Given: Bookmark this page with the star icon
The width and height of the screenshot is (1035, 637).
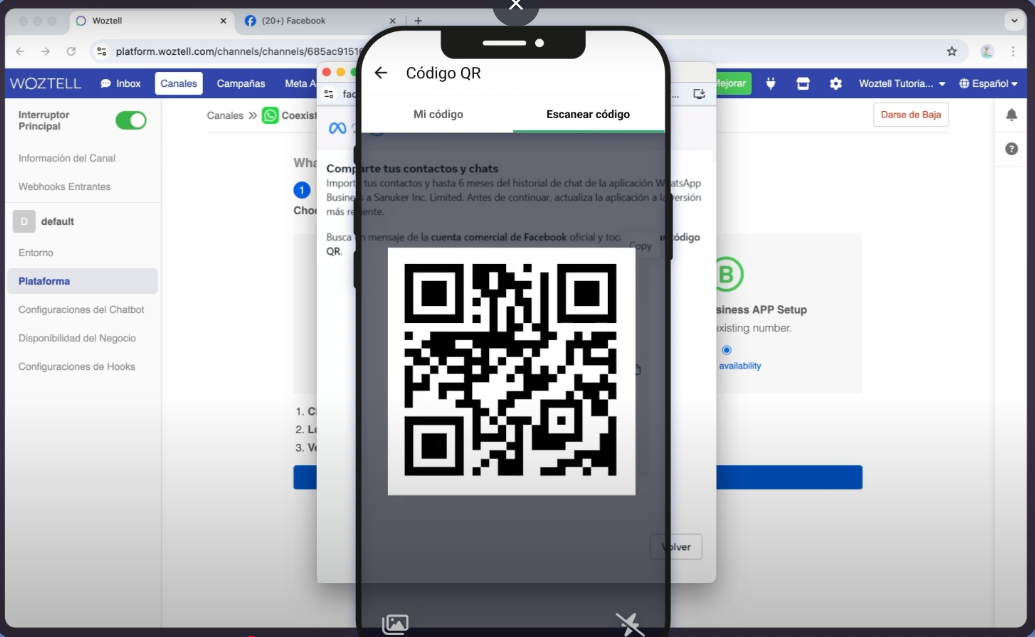Looking at the screenshot, I should click(x=952, y=51).
